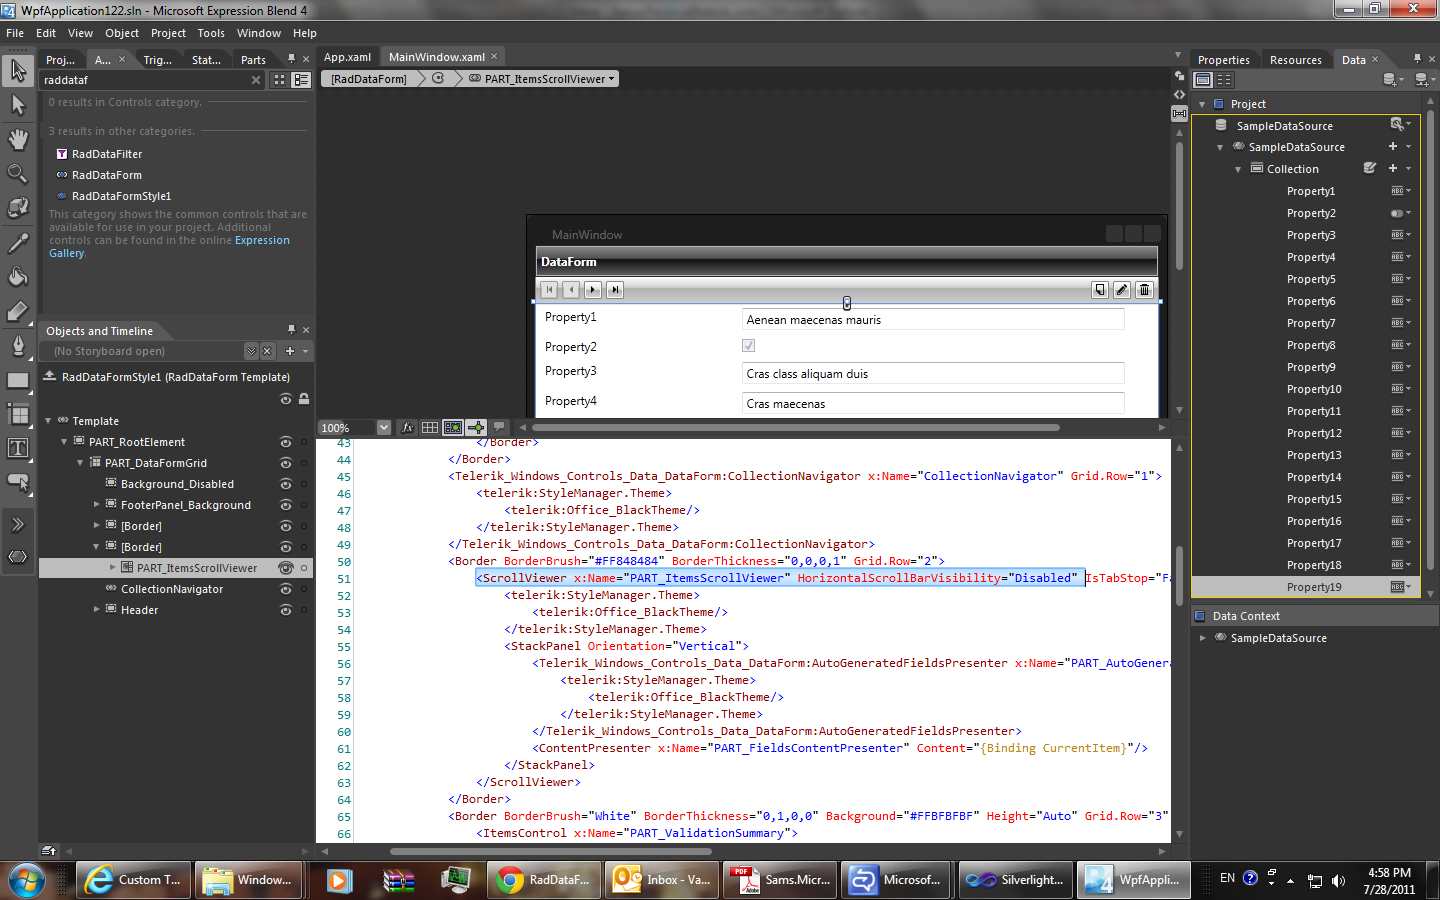Open the Tools menu

[211, 33]
